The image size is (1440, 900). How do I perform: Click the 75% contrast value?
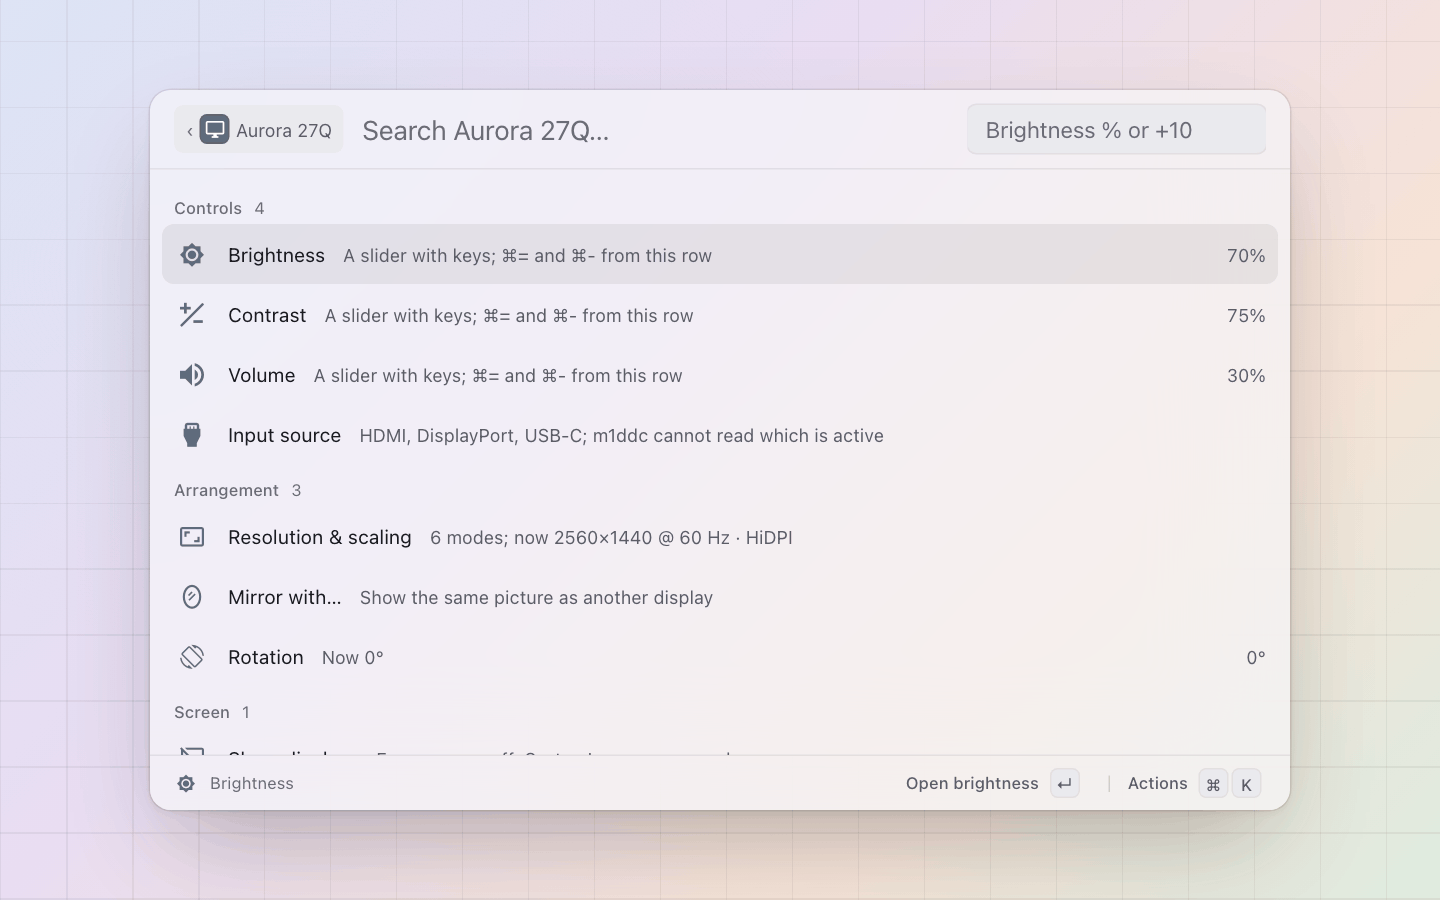1246,315
